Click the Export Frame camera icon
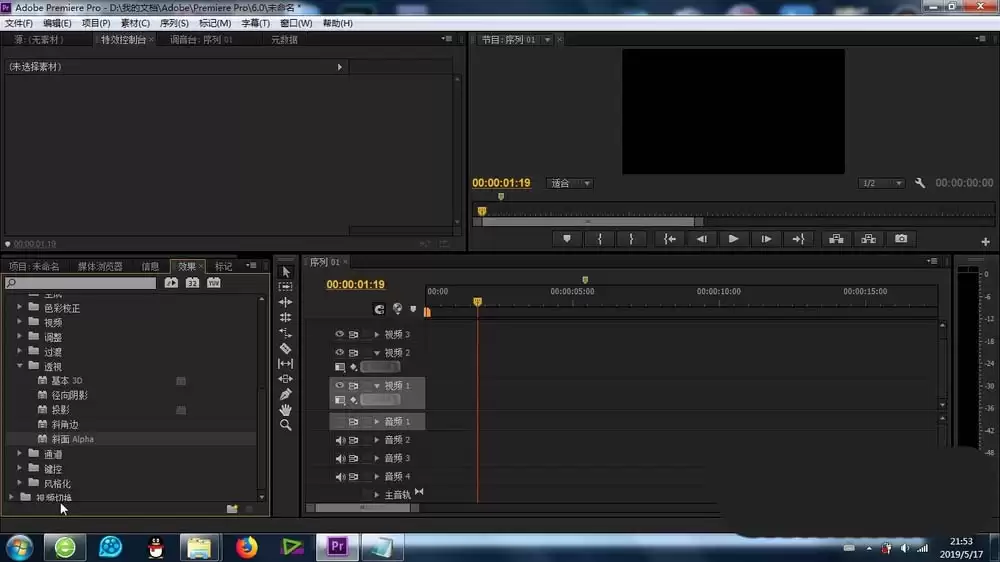Viewport: 1000px width, 562px height. 901,239
